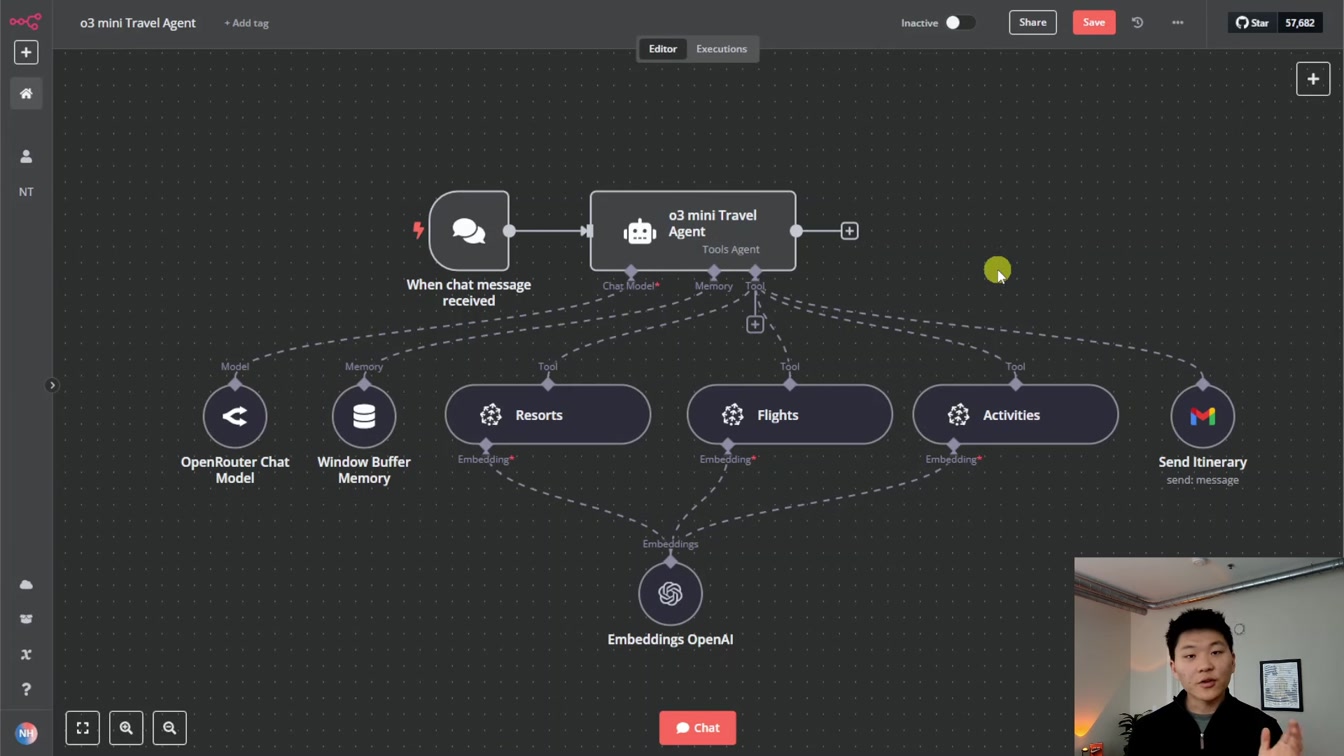Switch to the Executions tab
Viewport: 1344px width, 756px height.
(x=722, y=49)
